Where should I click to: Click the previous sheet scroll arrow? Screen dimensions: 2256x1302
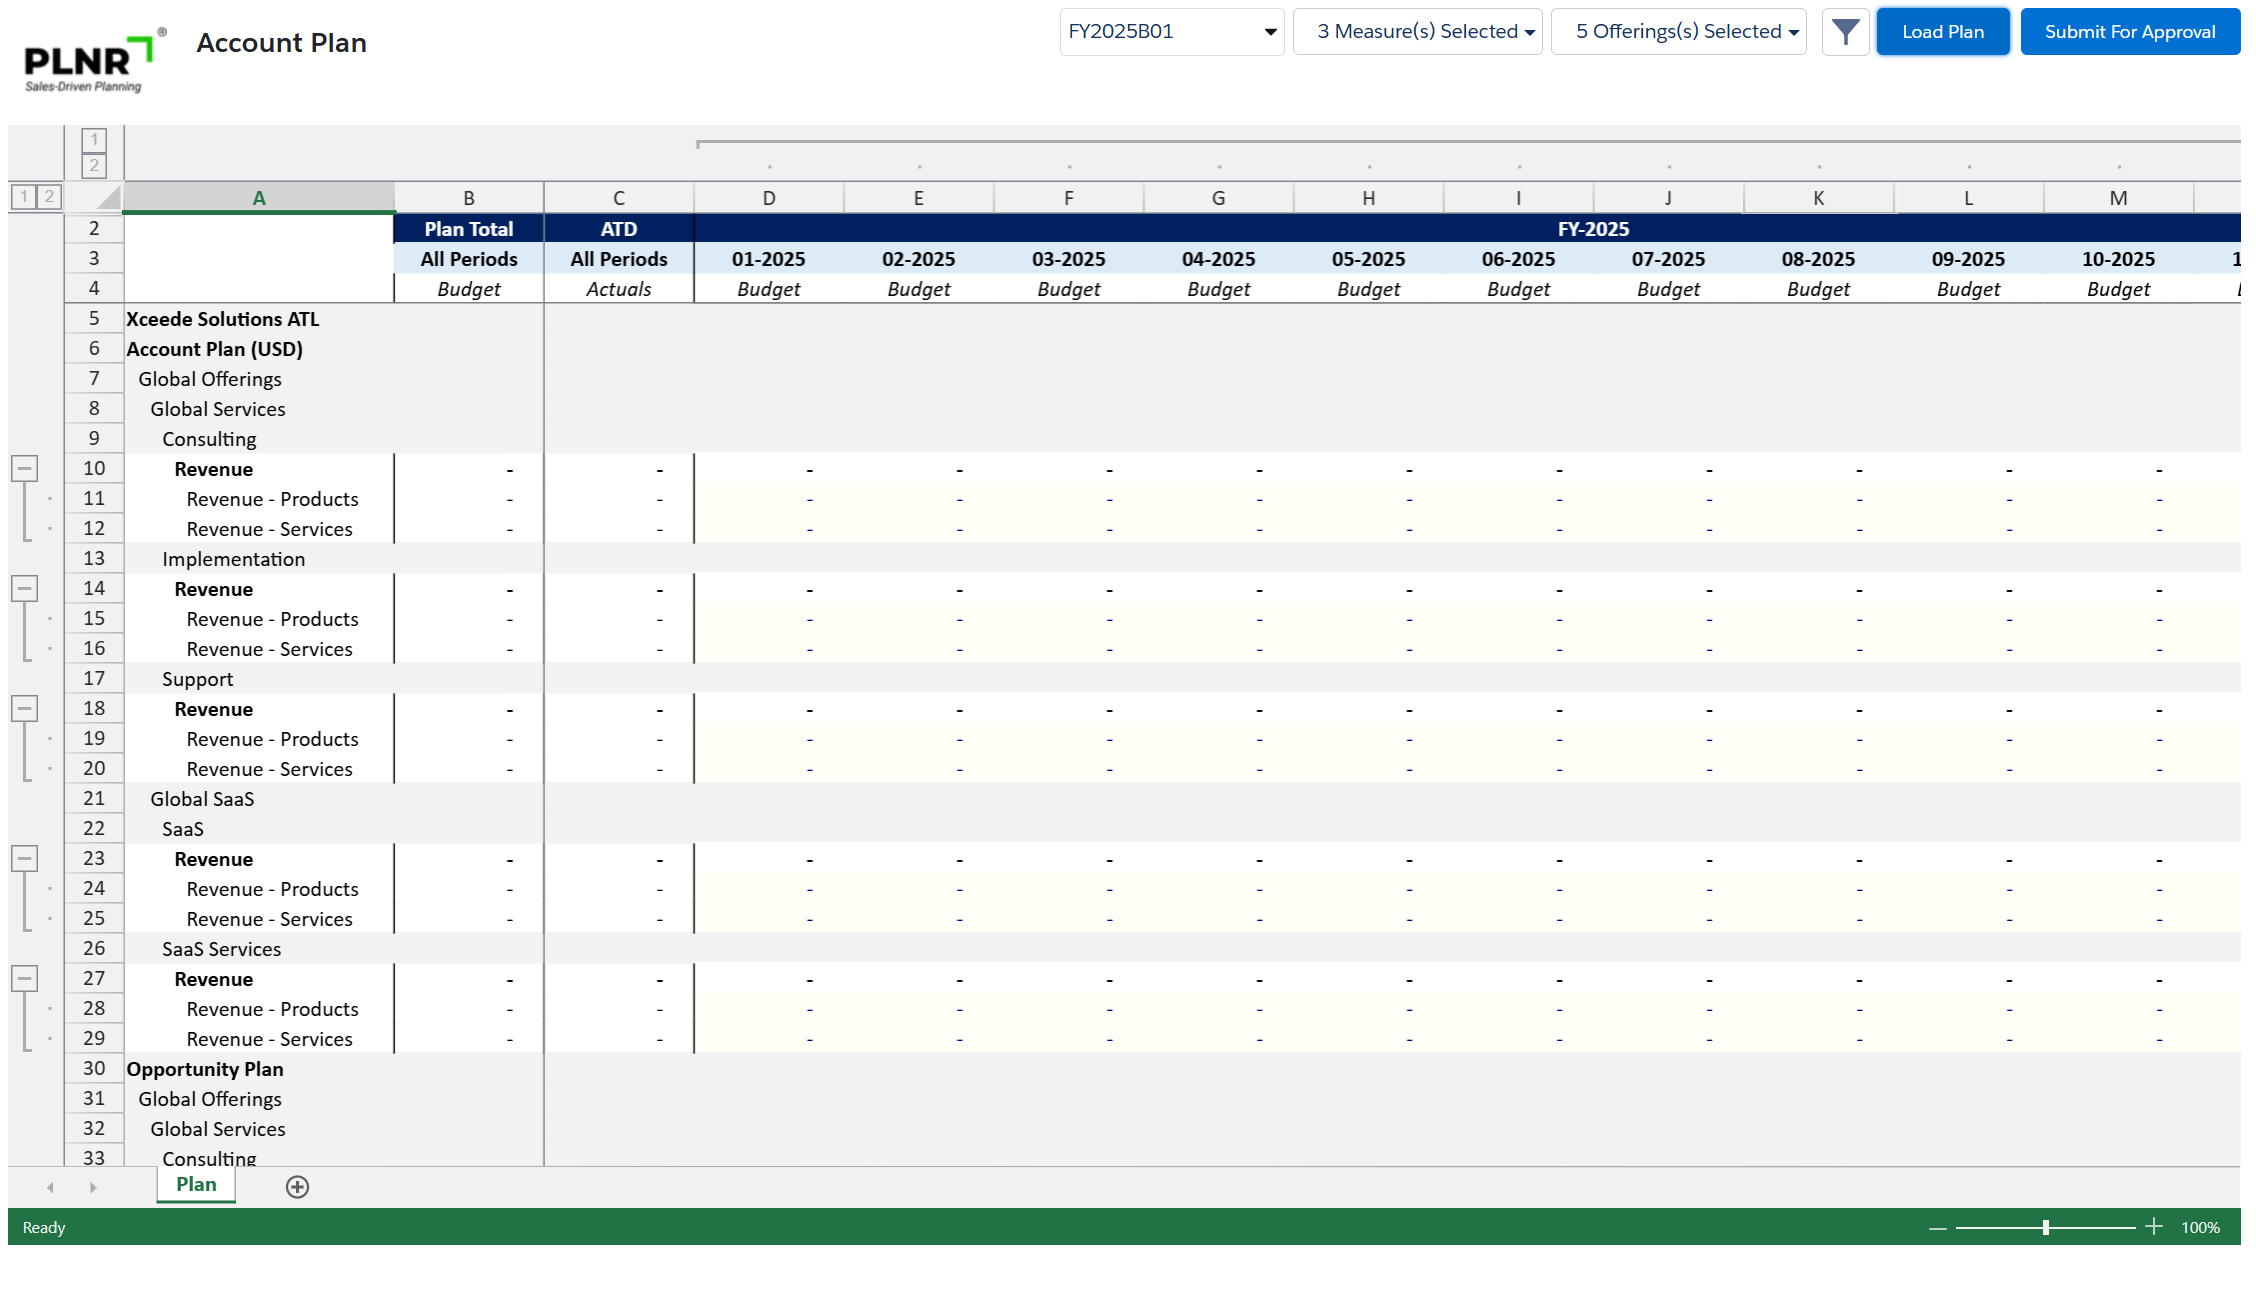50,1187
